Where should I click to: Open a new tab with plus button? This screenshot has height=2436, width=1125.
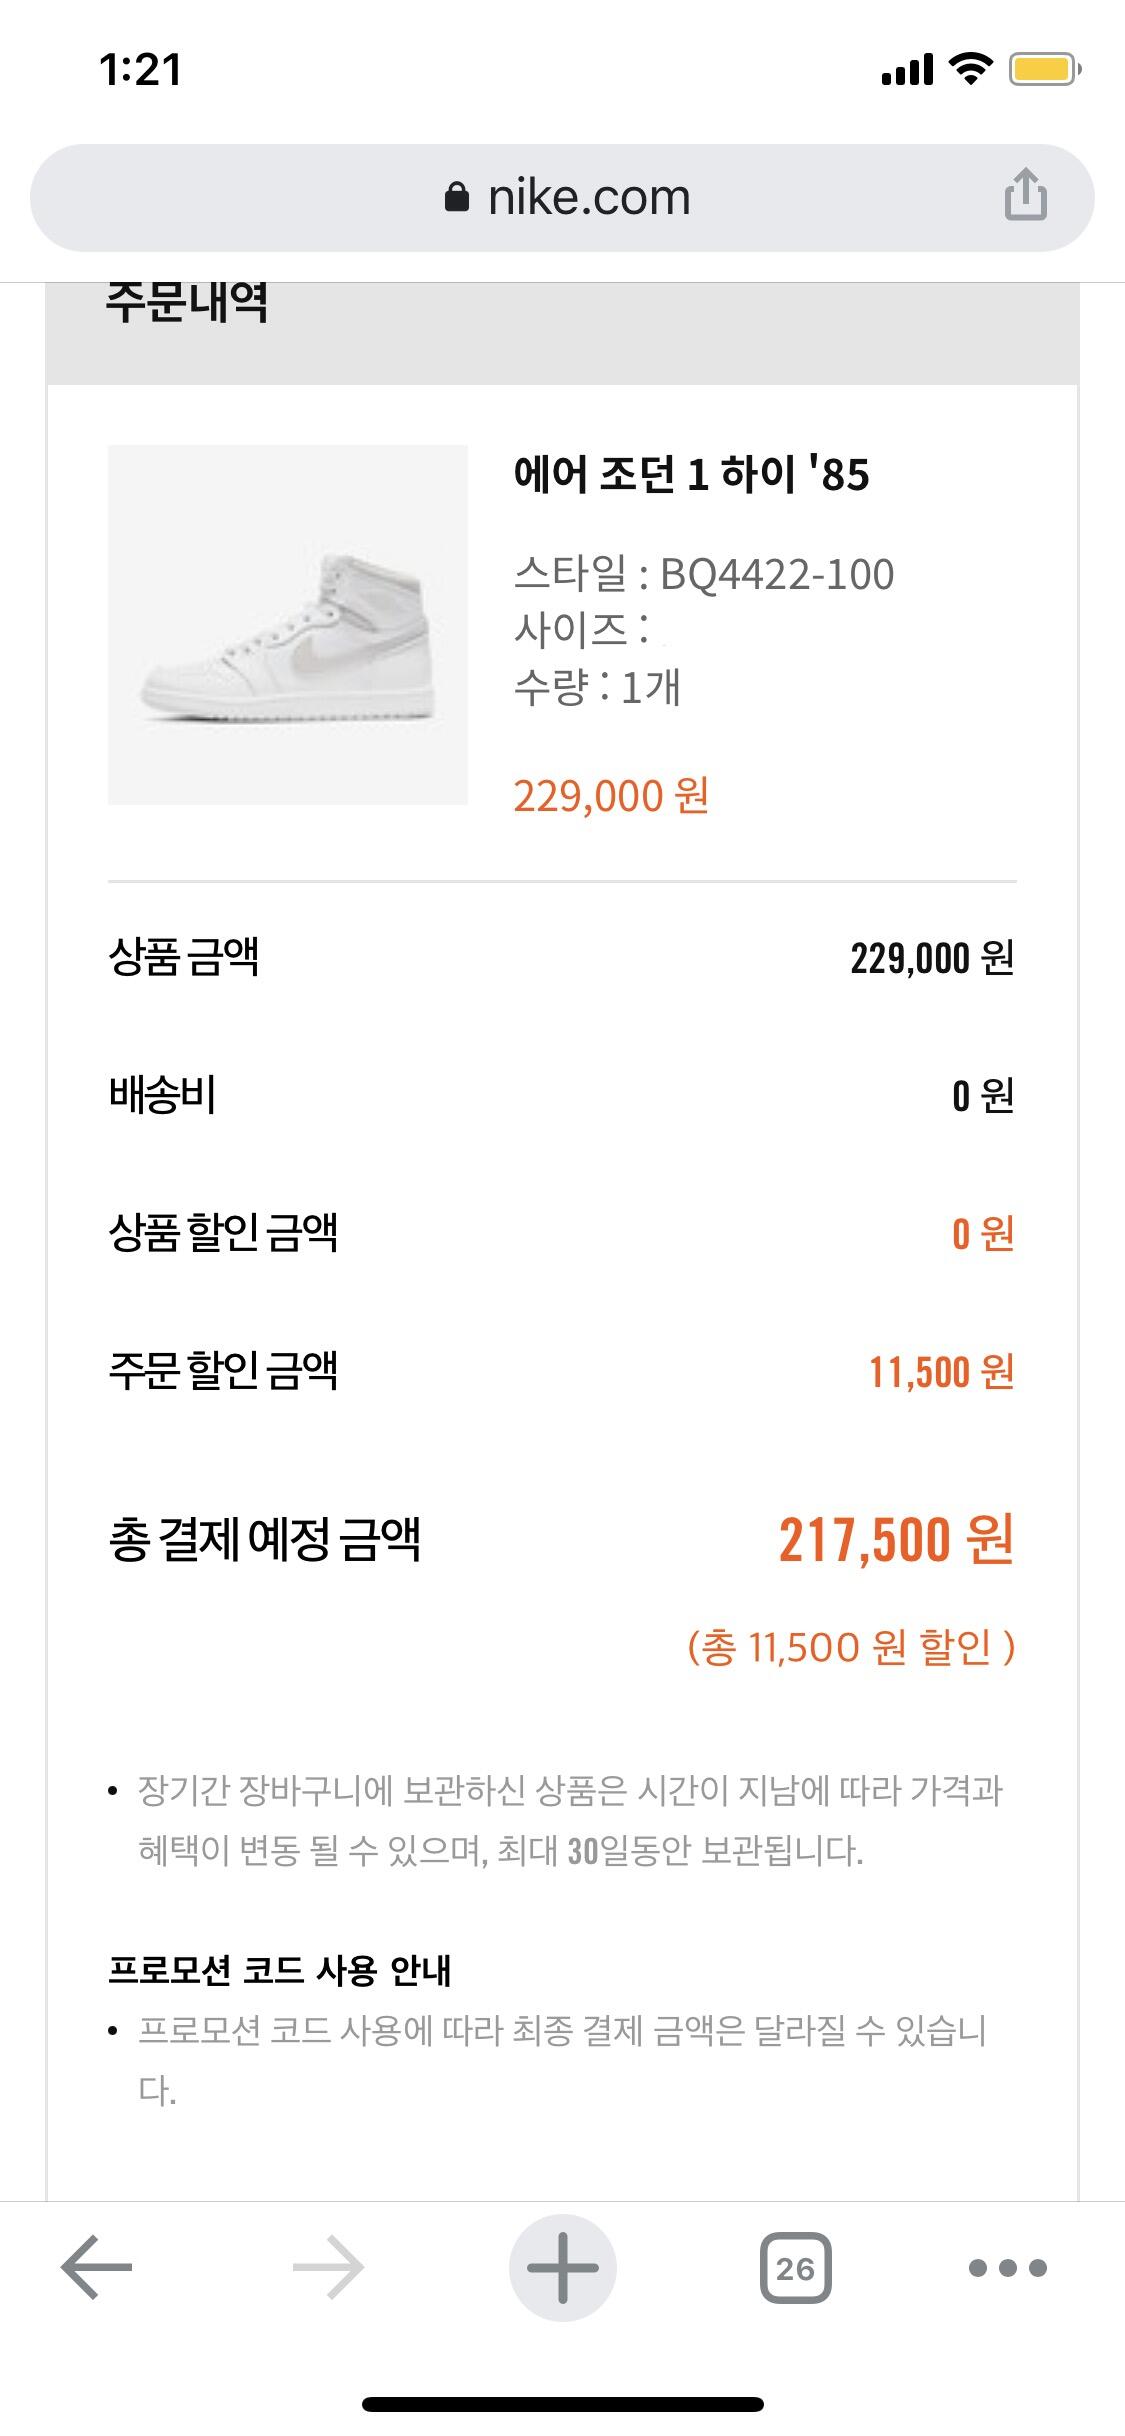point(562,2267)
